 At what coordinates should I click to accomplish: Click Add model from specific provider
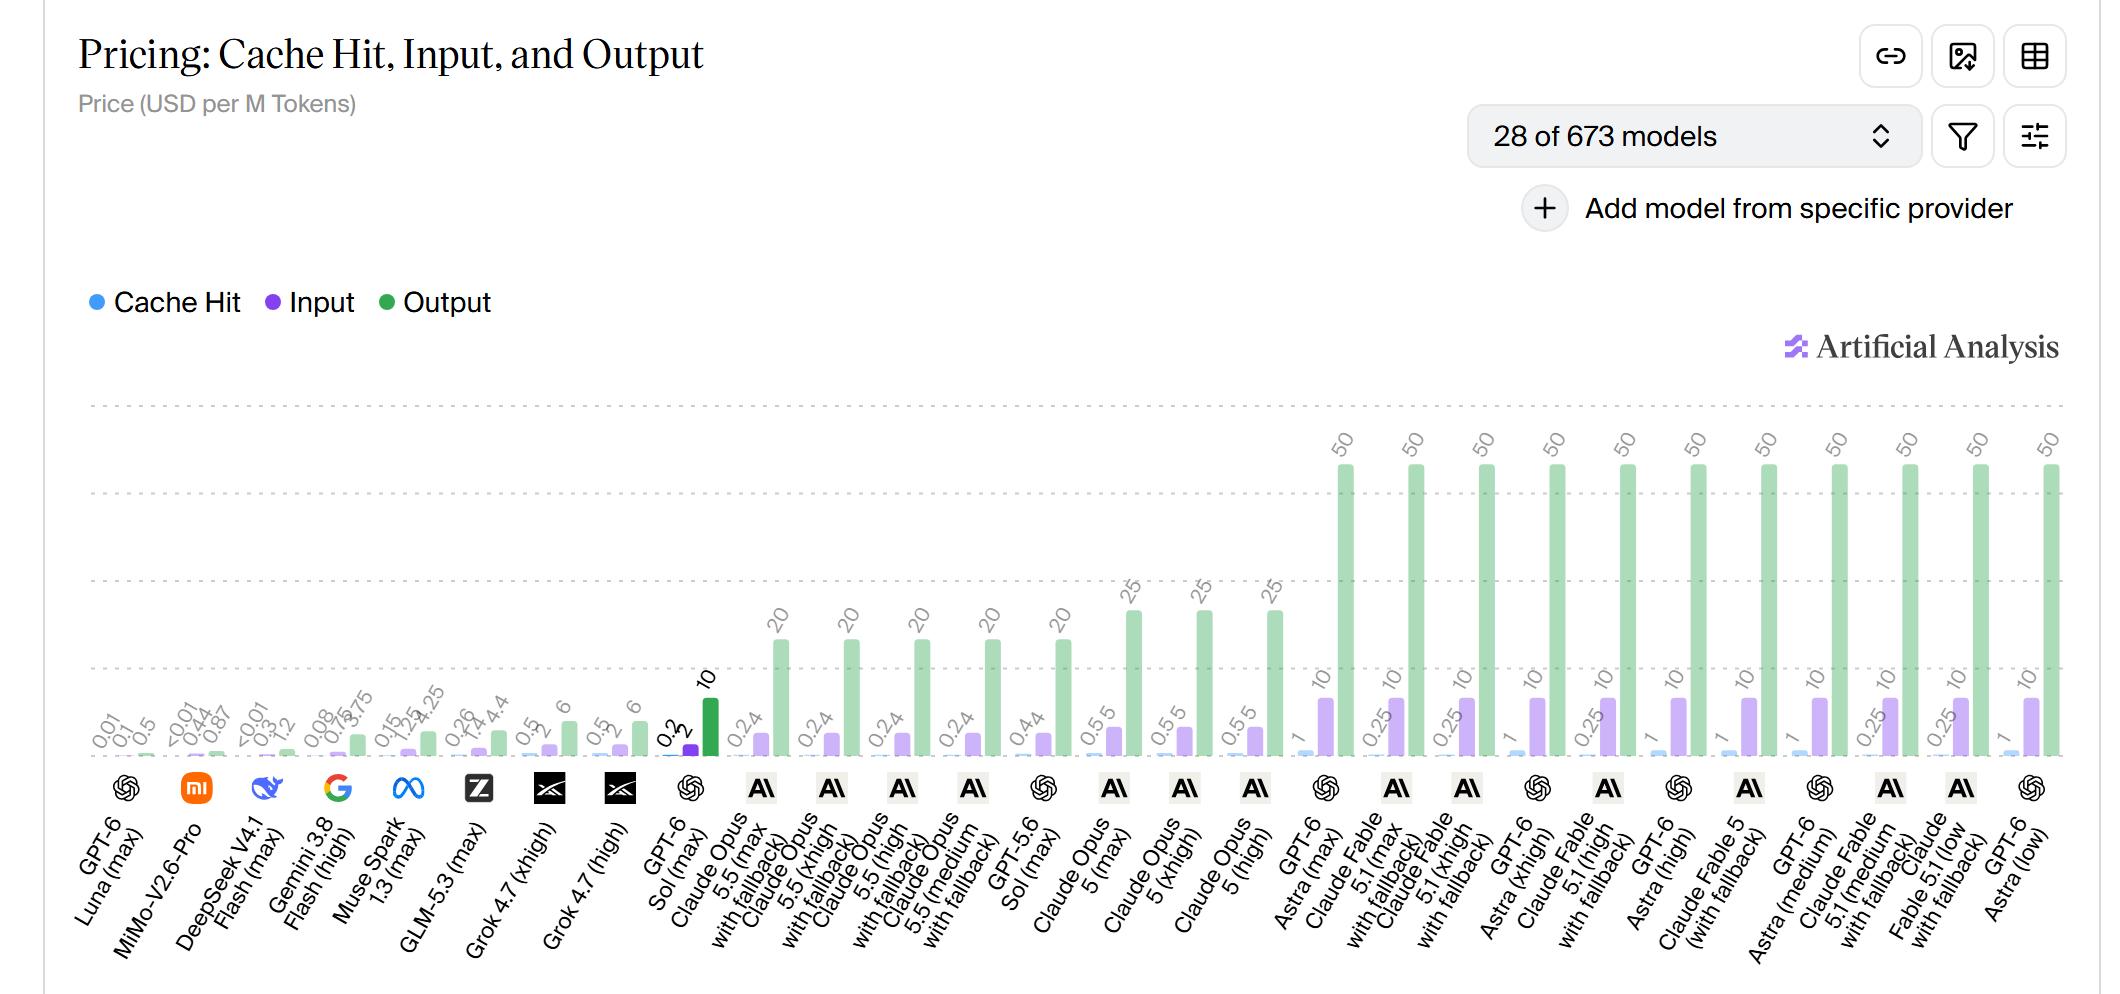(x=1798, y=208)
